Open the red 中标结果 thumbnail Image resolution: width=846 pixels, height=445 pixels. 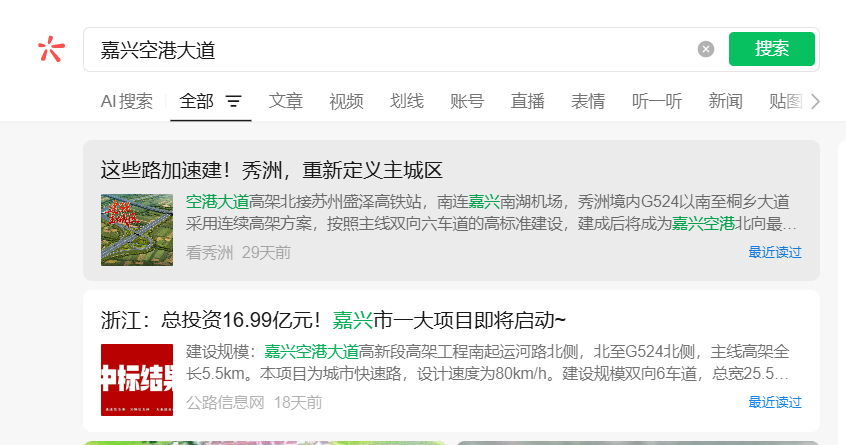(x=137, y=380)
